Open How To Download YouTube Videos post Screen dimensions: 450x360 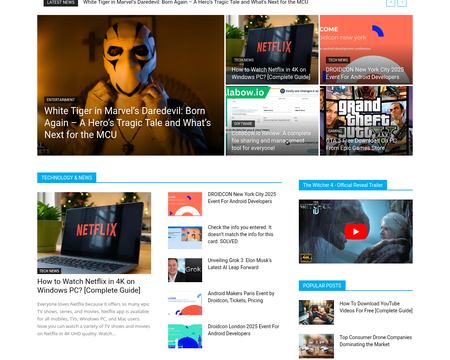[376, 307]
